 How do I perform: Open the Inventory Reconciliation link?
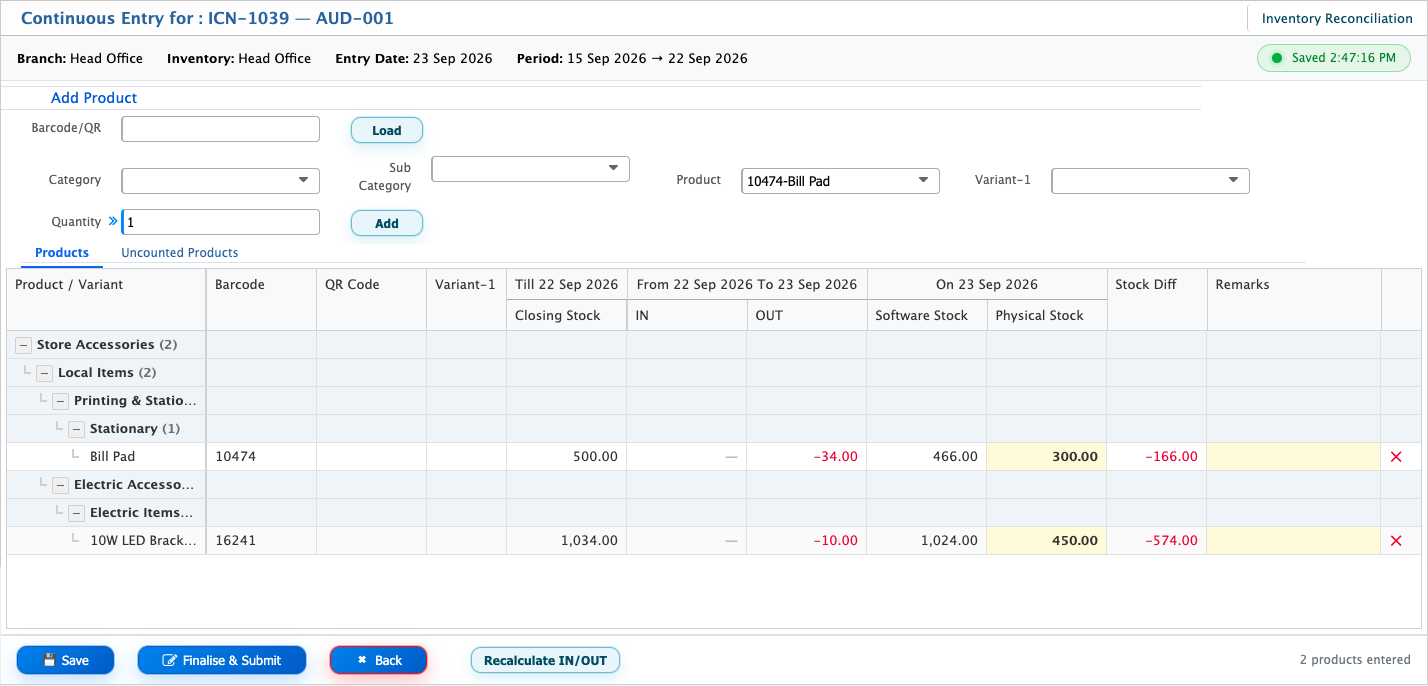coord(1337,19)
